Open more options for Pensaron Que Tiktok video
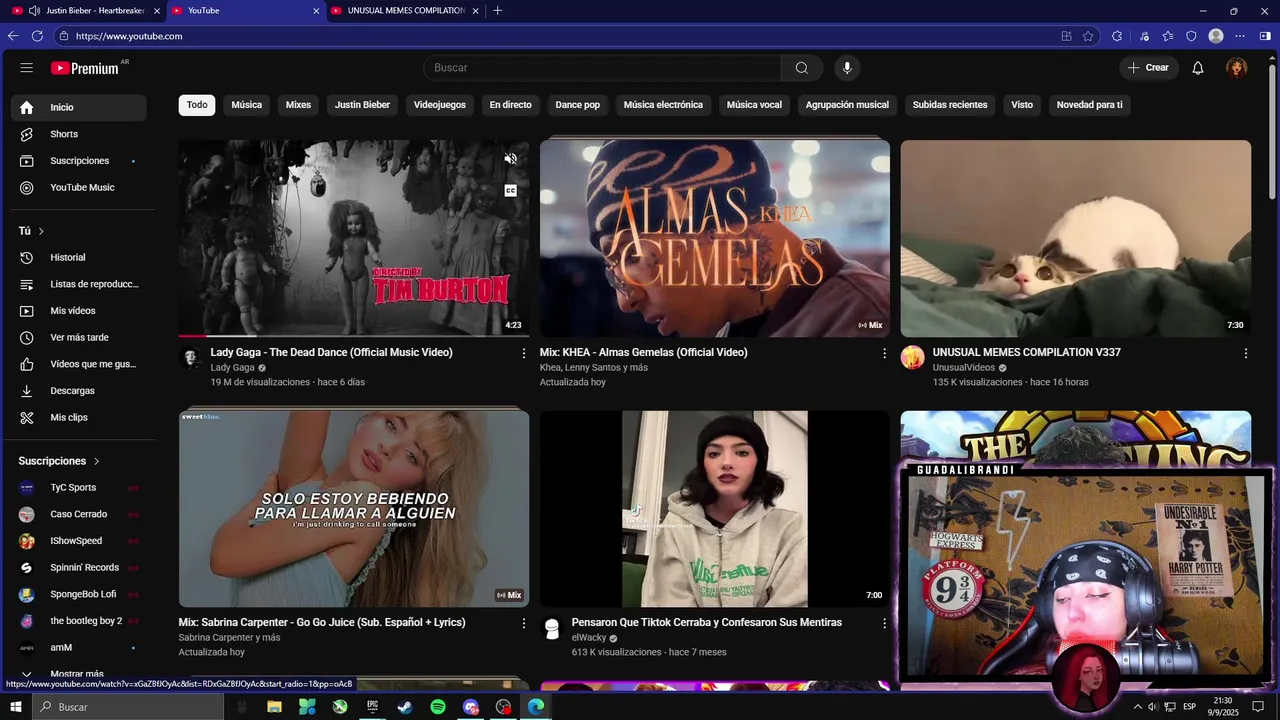Image resolution: width=1280 pixels, height=720 pixels. [884, 623]
